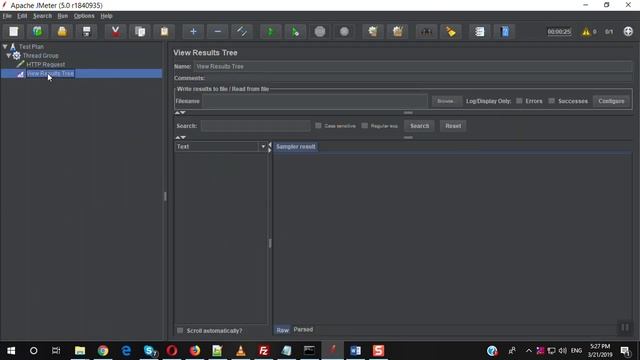Click the Help toolbar icon
This screenshot has height=360, width=640.
click(x=505, y=31)
